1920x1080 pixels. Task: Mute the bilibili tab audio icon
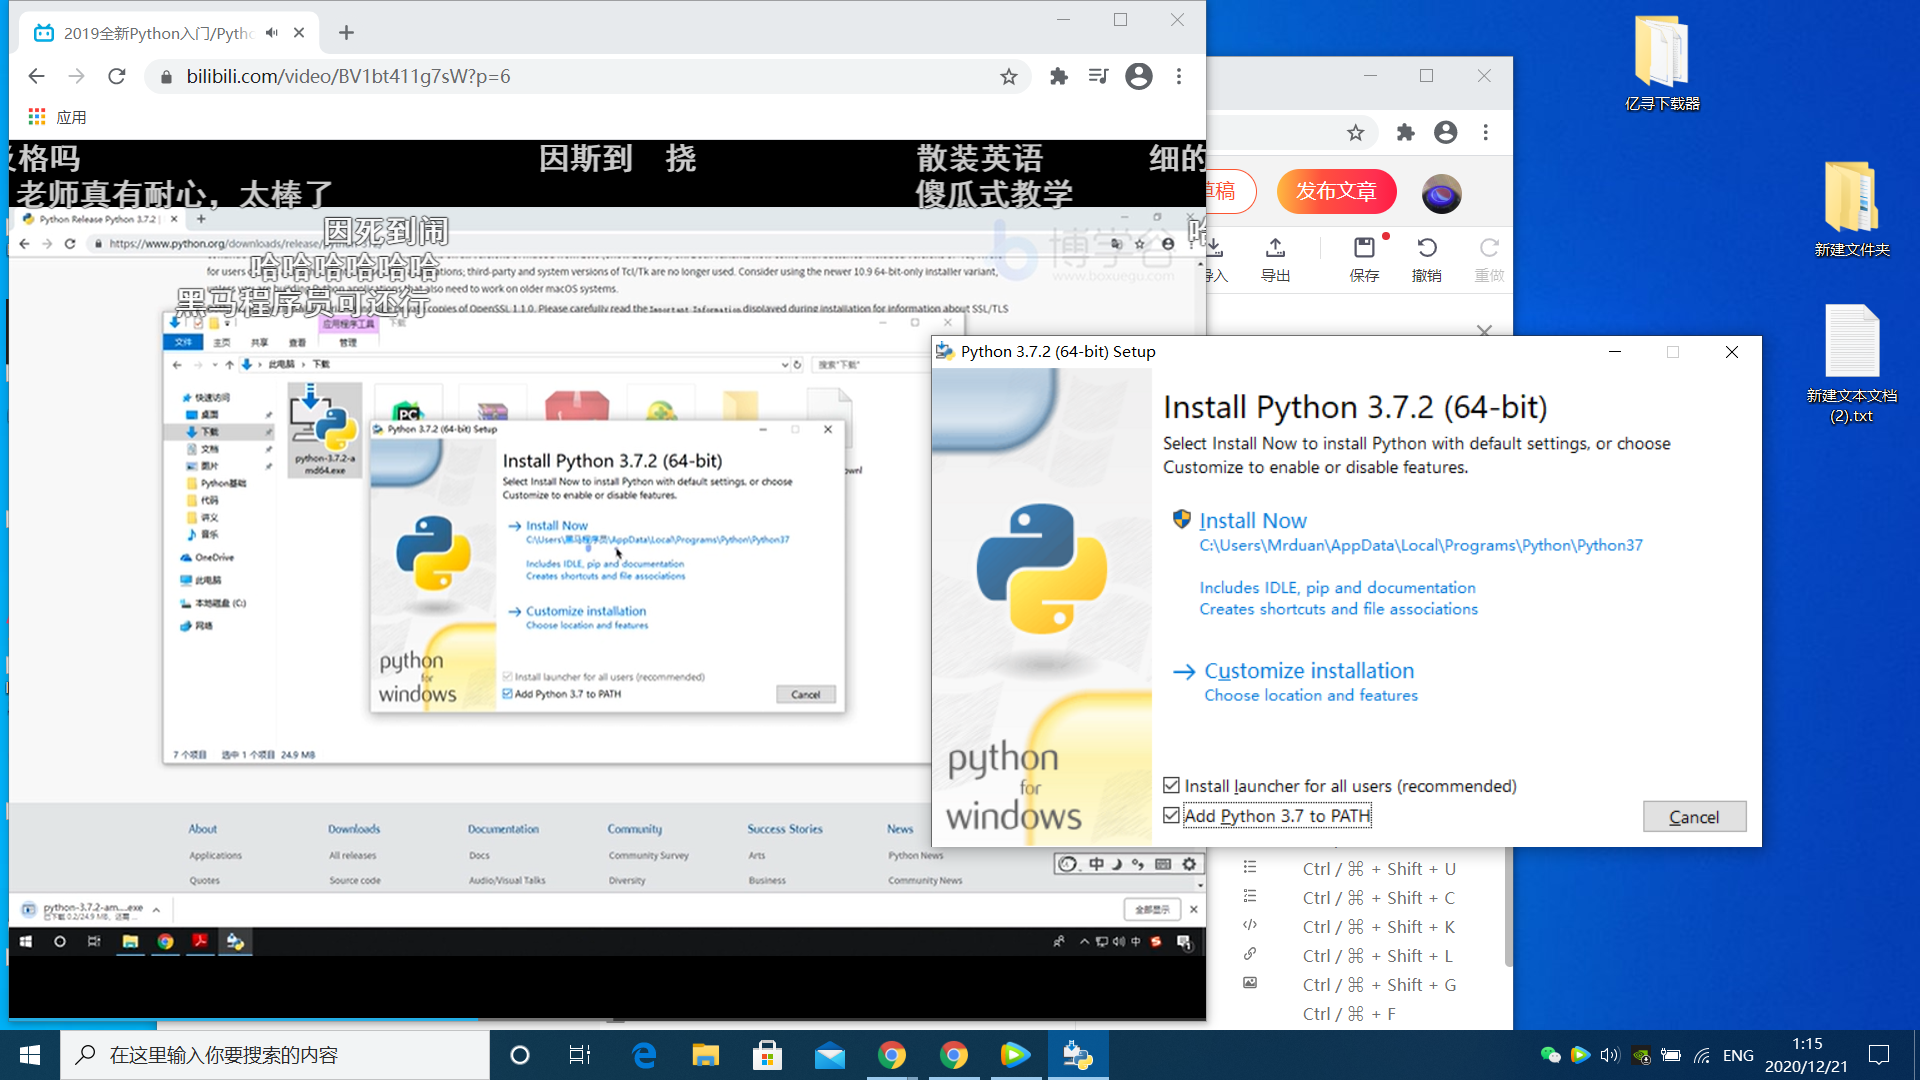click(272, 33)
